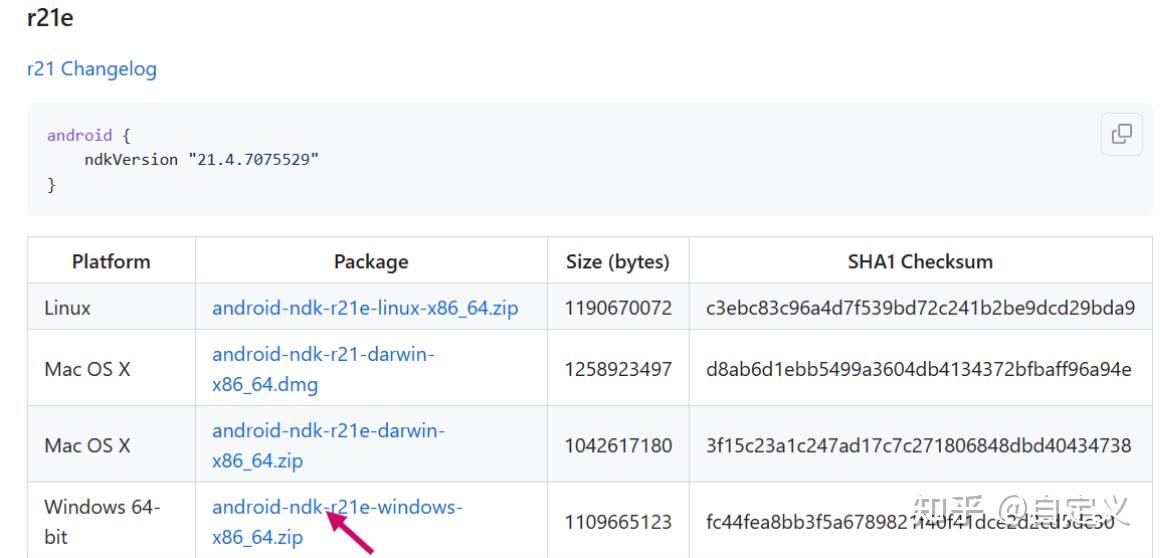
Task: Click the copy code snippet icon
Action: 1121,134
